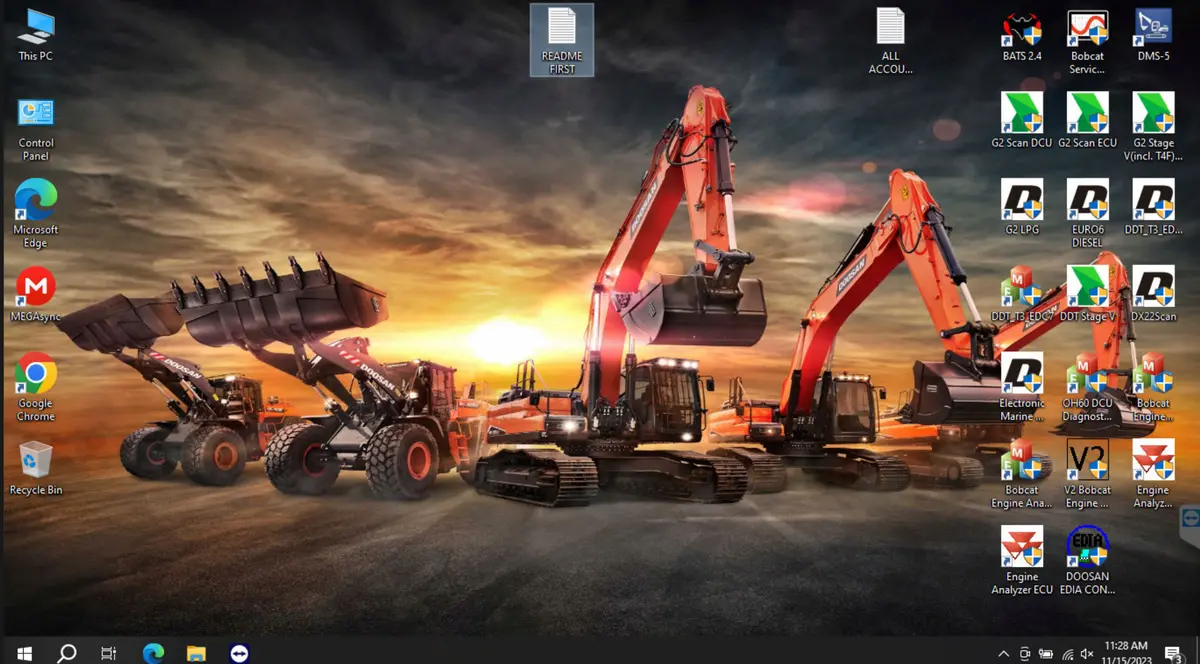The image size is (1200, 664).
Task: Launch the V2 Bobcat Engine shortcut
Action: (1087, 473)
